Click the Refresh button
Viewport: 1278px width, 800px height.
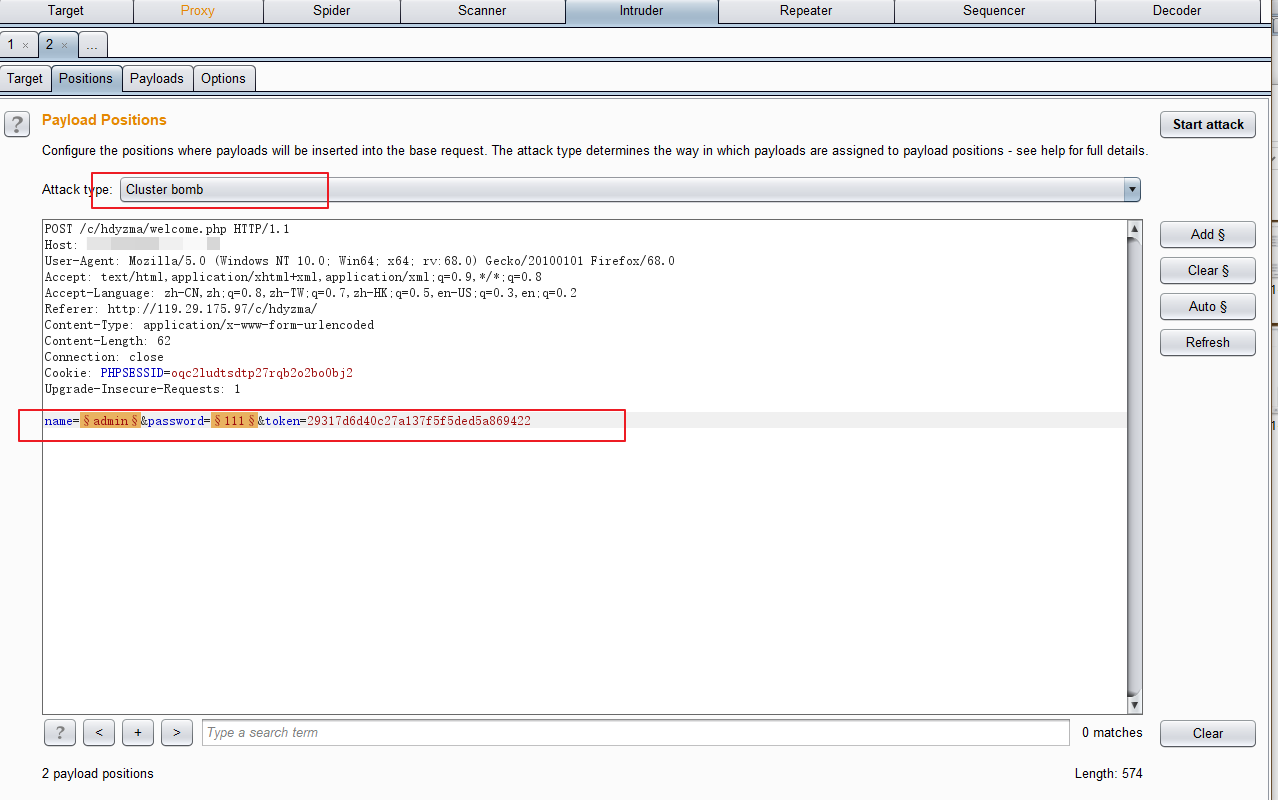(1207, 342)
